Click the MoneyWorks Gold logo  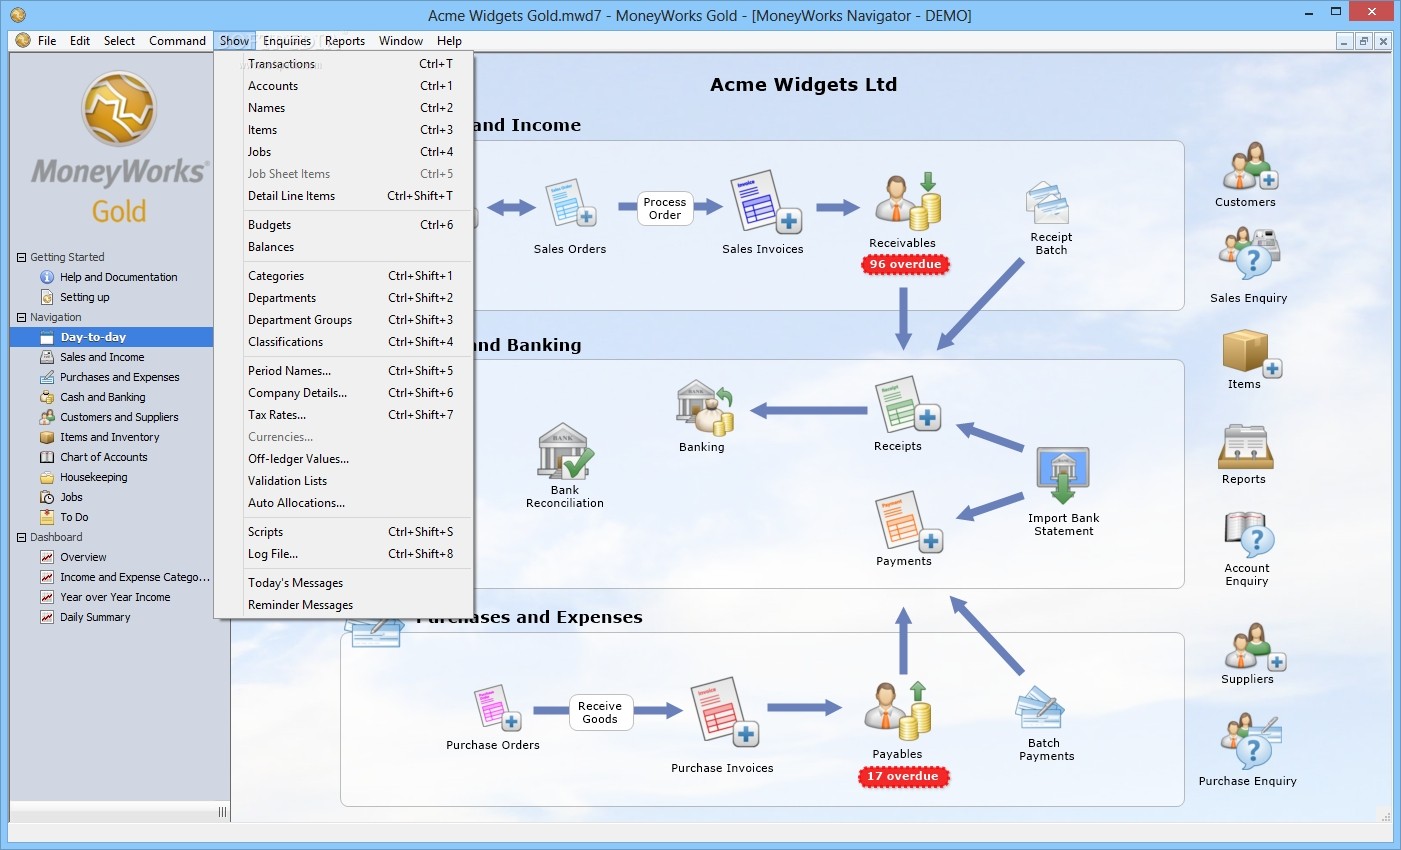point(119,148)
